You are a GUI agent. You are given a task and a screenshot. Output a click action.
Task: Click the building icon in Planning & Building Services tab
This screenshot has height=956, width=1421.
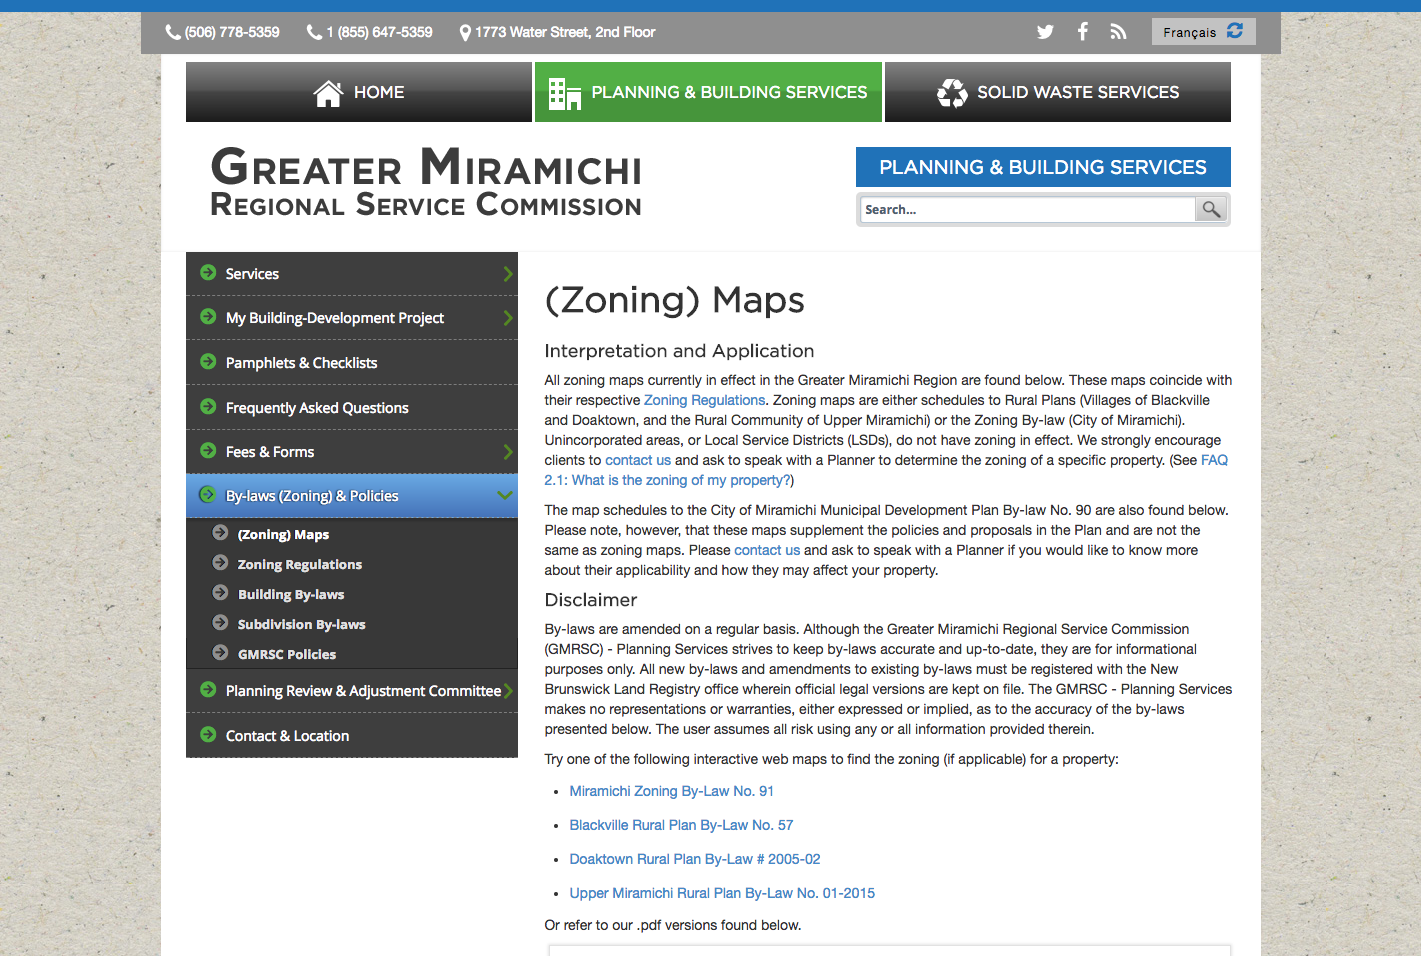pyautogui.click(x=565, y=93)
